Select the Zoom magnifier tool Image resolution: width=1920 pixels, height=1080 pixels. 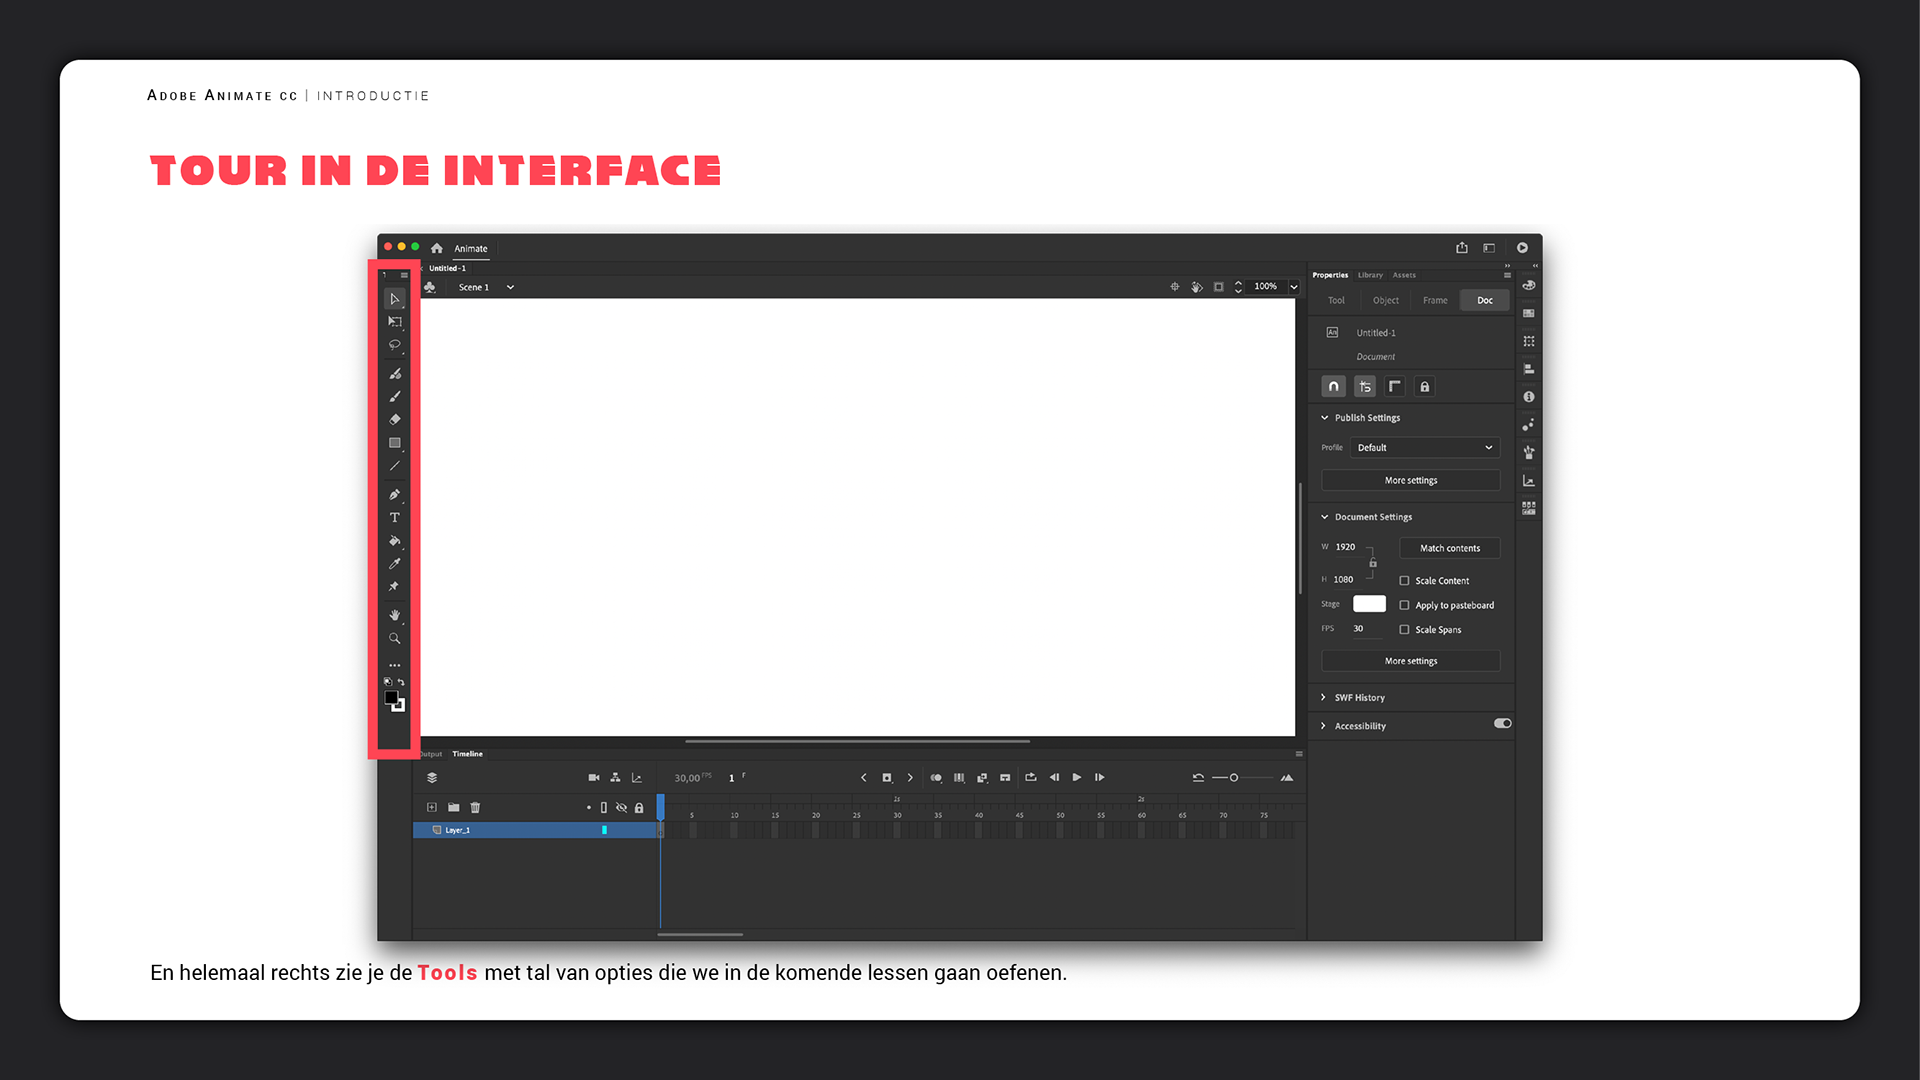[394, 638]
